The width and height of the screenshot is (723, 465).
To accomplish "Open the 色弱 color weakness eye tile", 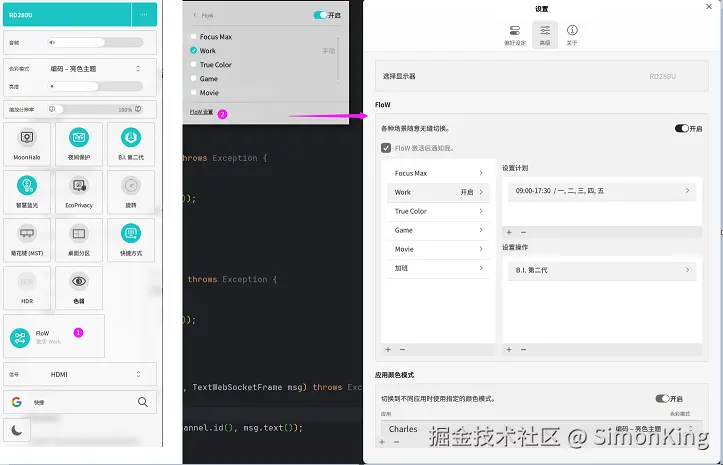I will coord(79,288).
